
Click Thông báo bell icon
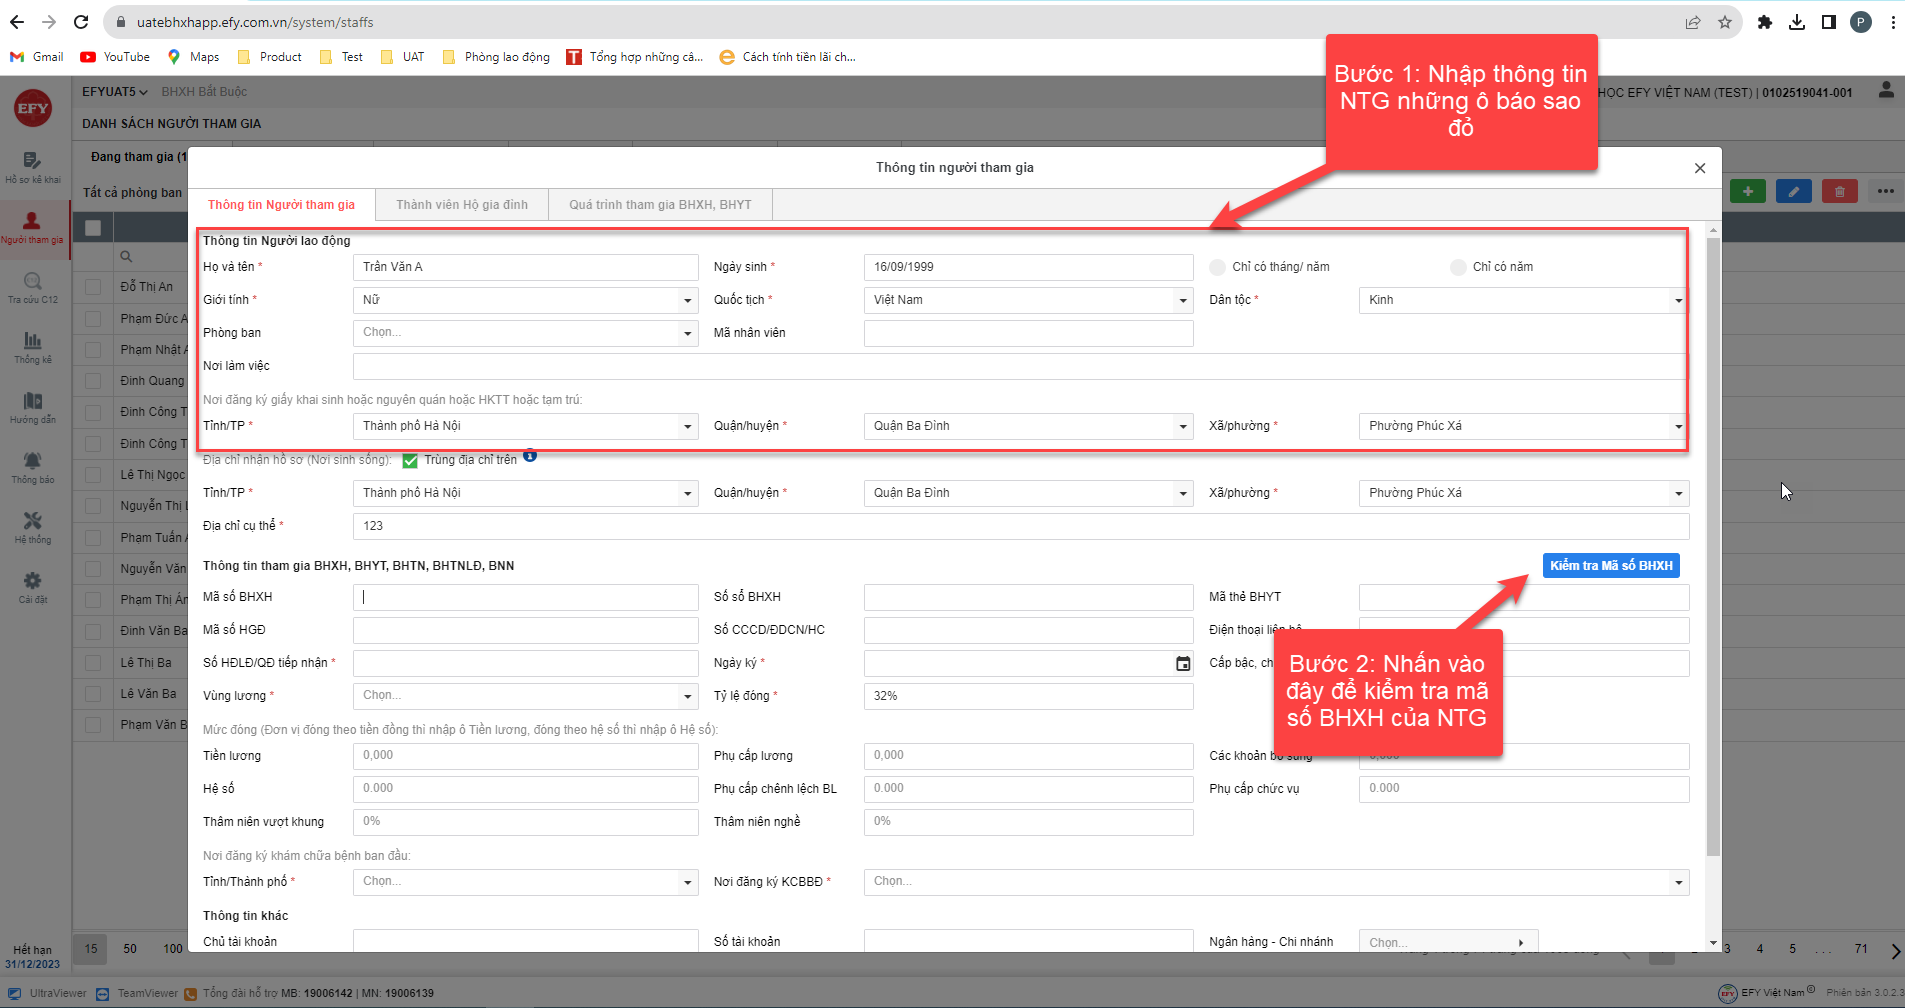click(32, 461)
